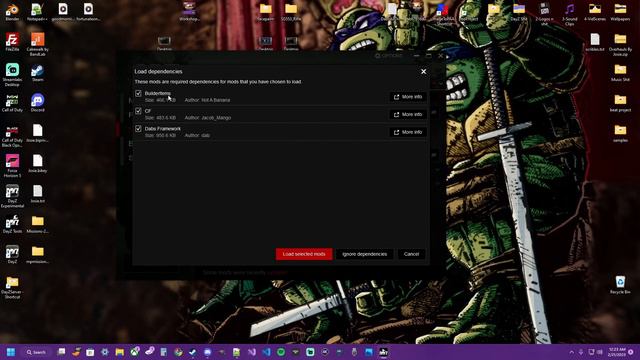Launch FileZilla from the desktop

pyautogui.click(x=12, y=42)
